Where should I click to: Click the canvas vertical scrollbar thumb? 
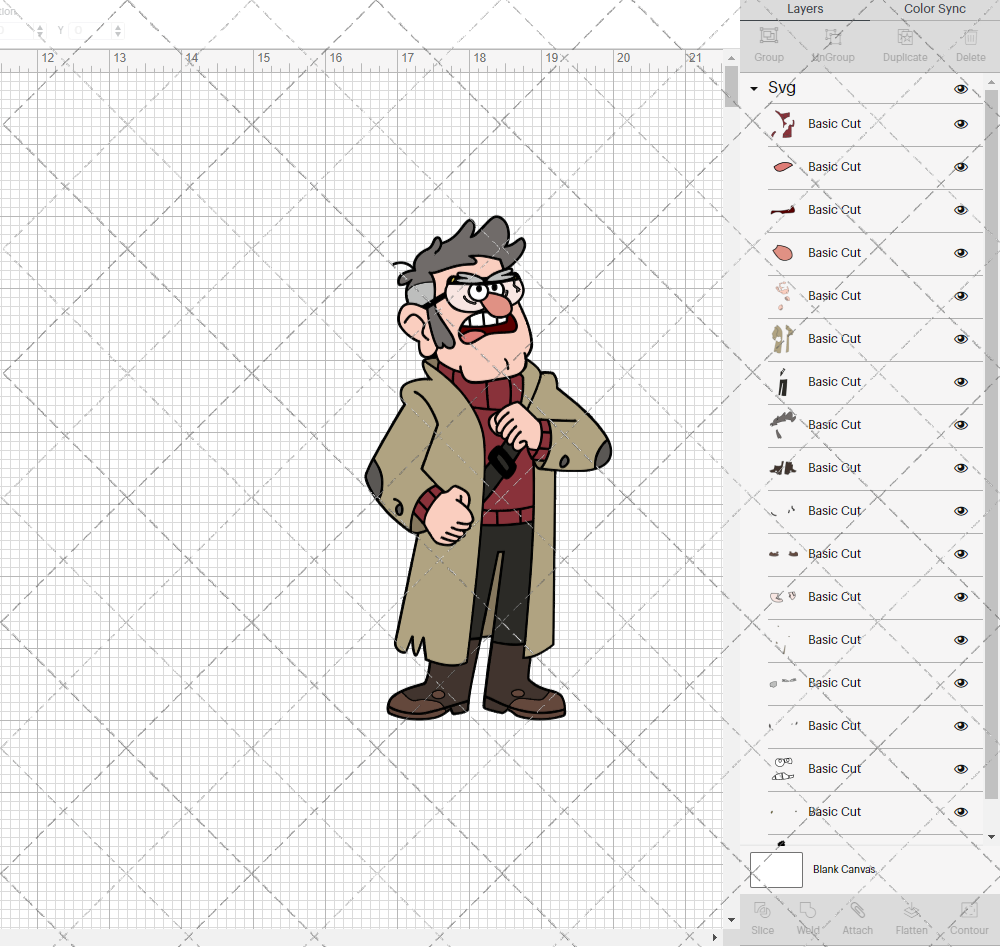pyautogui.click(x=731, y=85)
